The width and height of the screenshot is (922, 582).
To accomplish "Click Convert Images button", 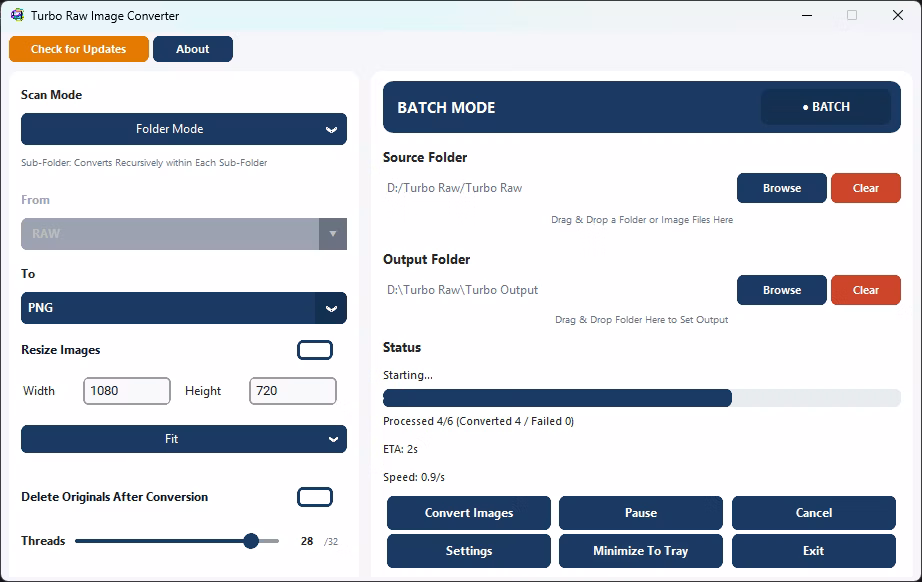I will click(469, 513).
